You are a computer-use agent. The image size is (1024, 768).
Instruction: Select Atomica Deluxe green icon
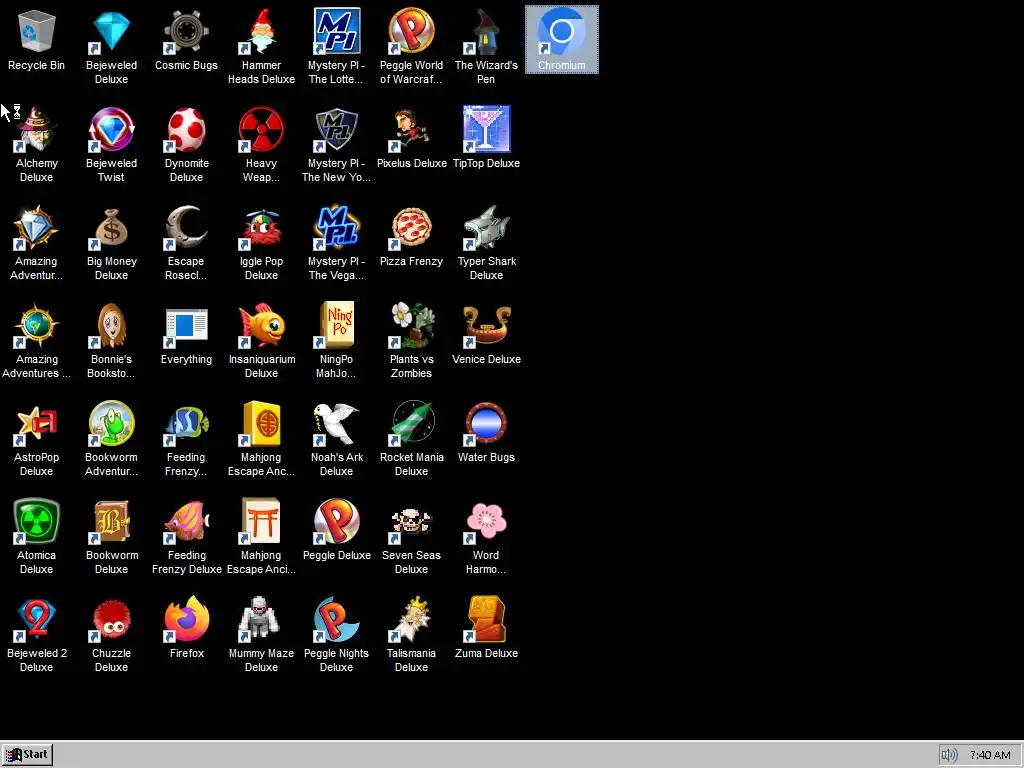(37, 521)
